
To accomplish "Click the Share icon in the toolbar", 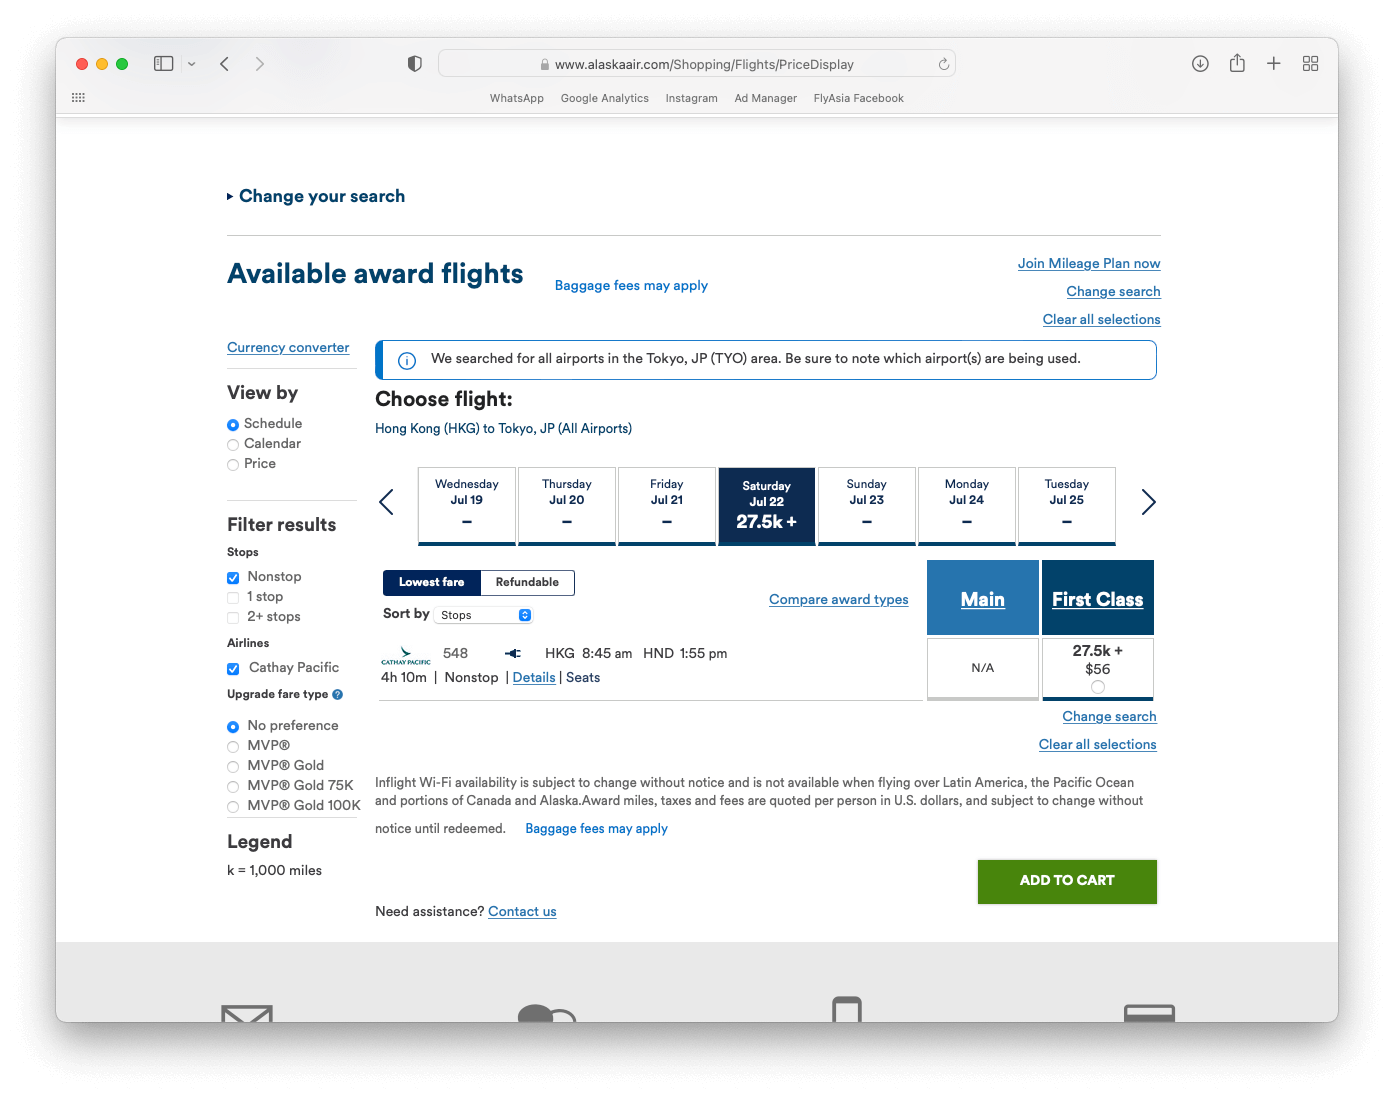I will point(1237,64).
